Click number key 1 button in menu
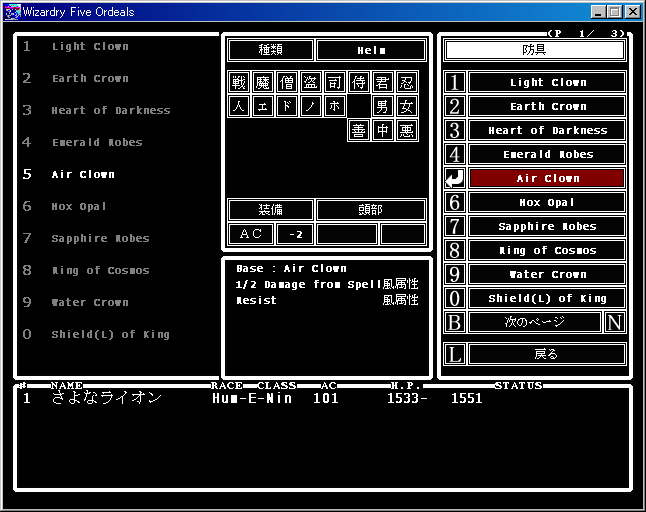This screenshot has width=646, height=512. (x=455, y=82)
